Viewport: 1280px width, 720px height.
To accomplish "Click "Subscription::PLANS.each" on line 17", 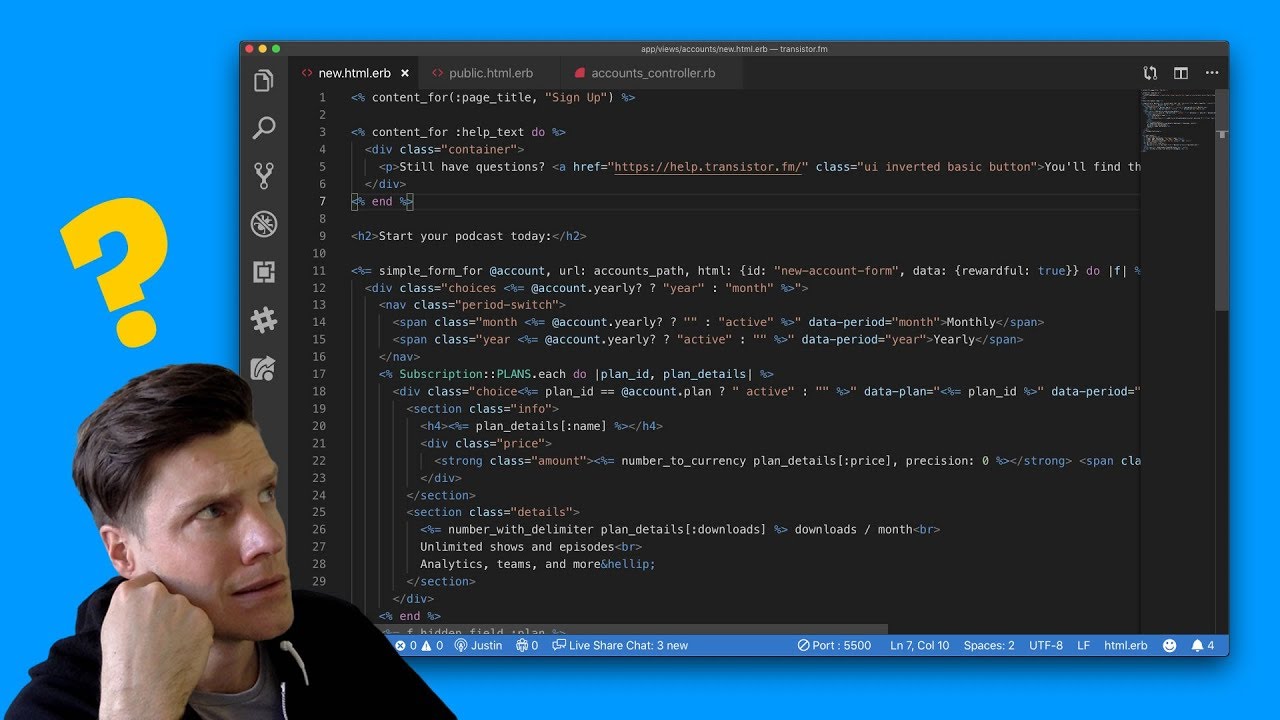I will [483, 374].
